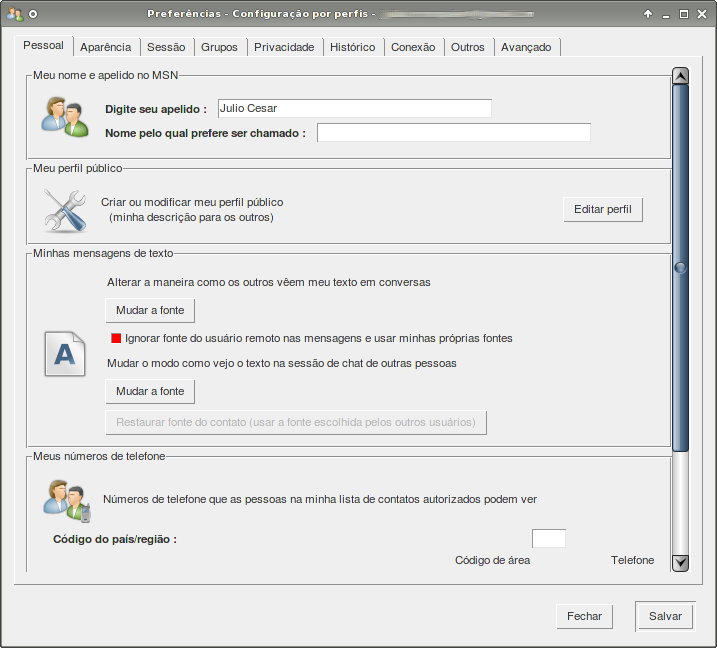Image resolution: width=717 pixels, height=648 pixels.
Task: Toggle Ignorar fonte do usuário remoto checkbox
Action: [116, 338]
